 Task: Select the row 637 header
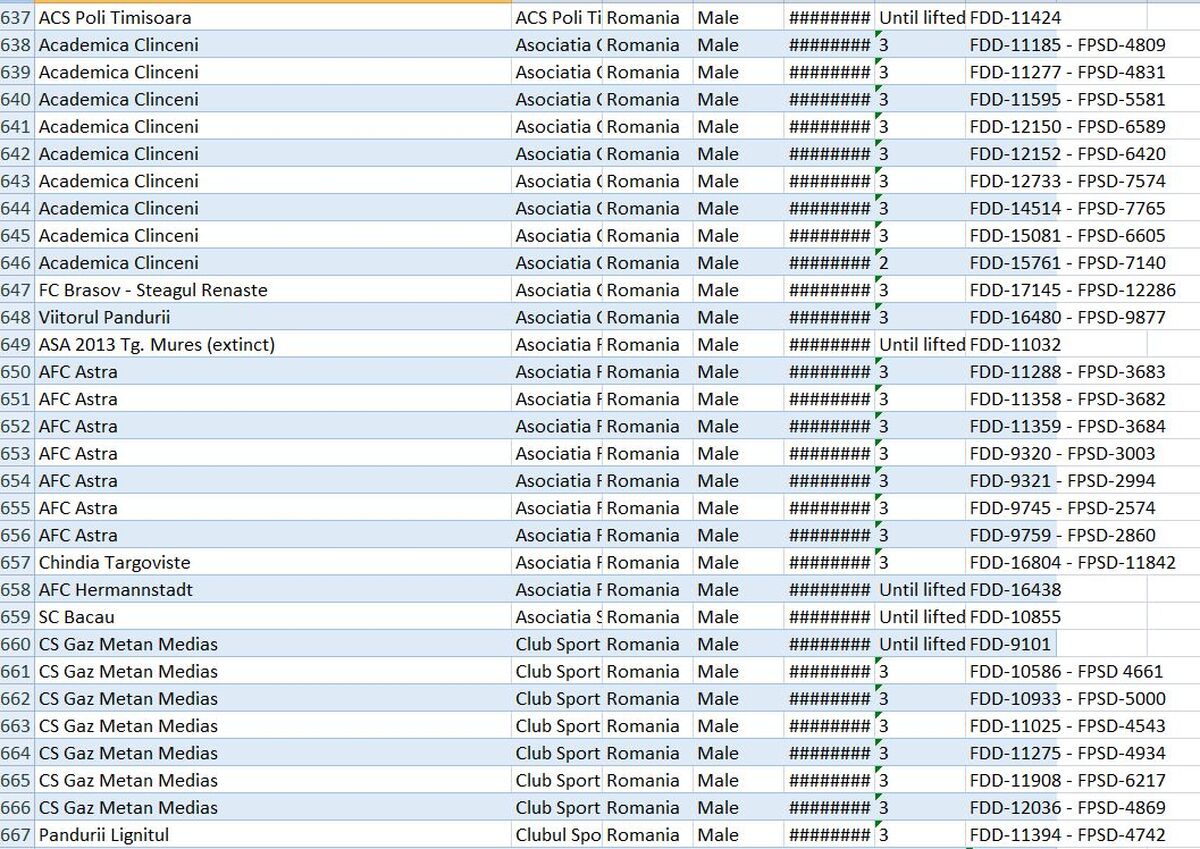(x=17, y=17)
